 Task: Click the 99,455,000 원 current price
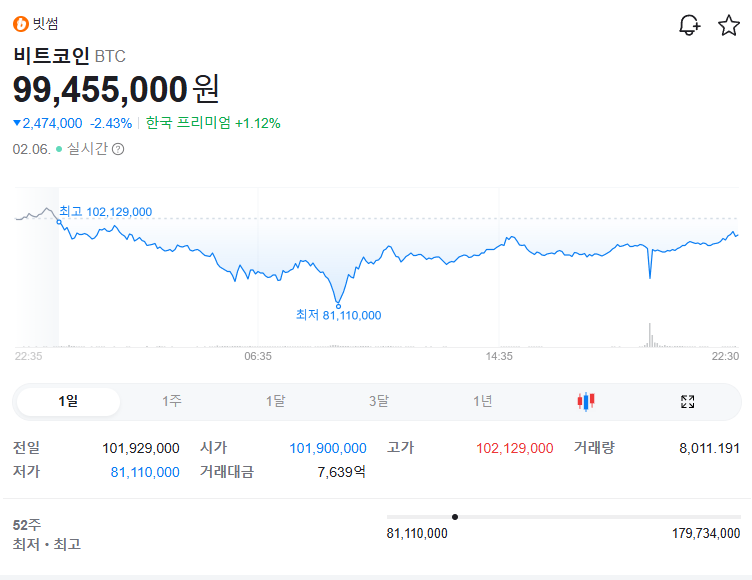[116, 90]
